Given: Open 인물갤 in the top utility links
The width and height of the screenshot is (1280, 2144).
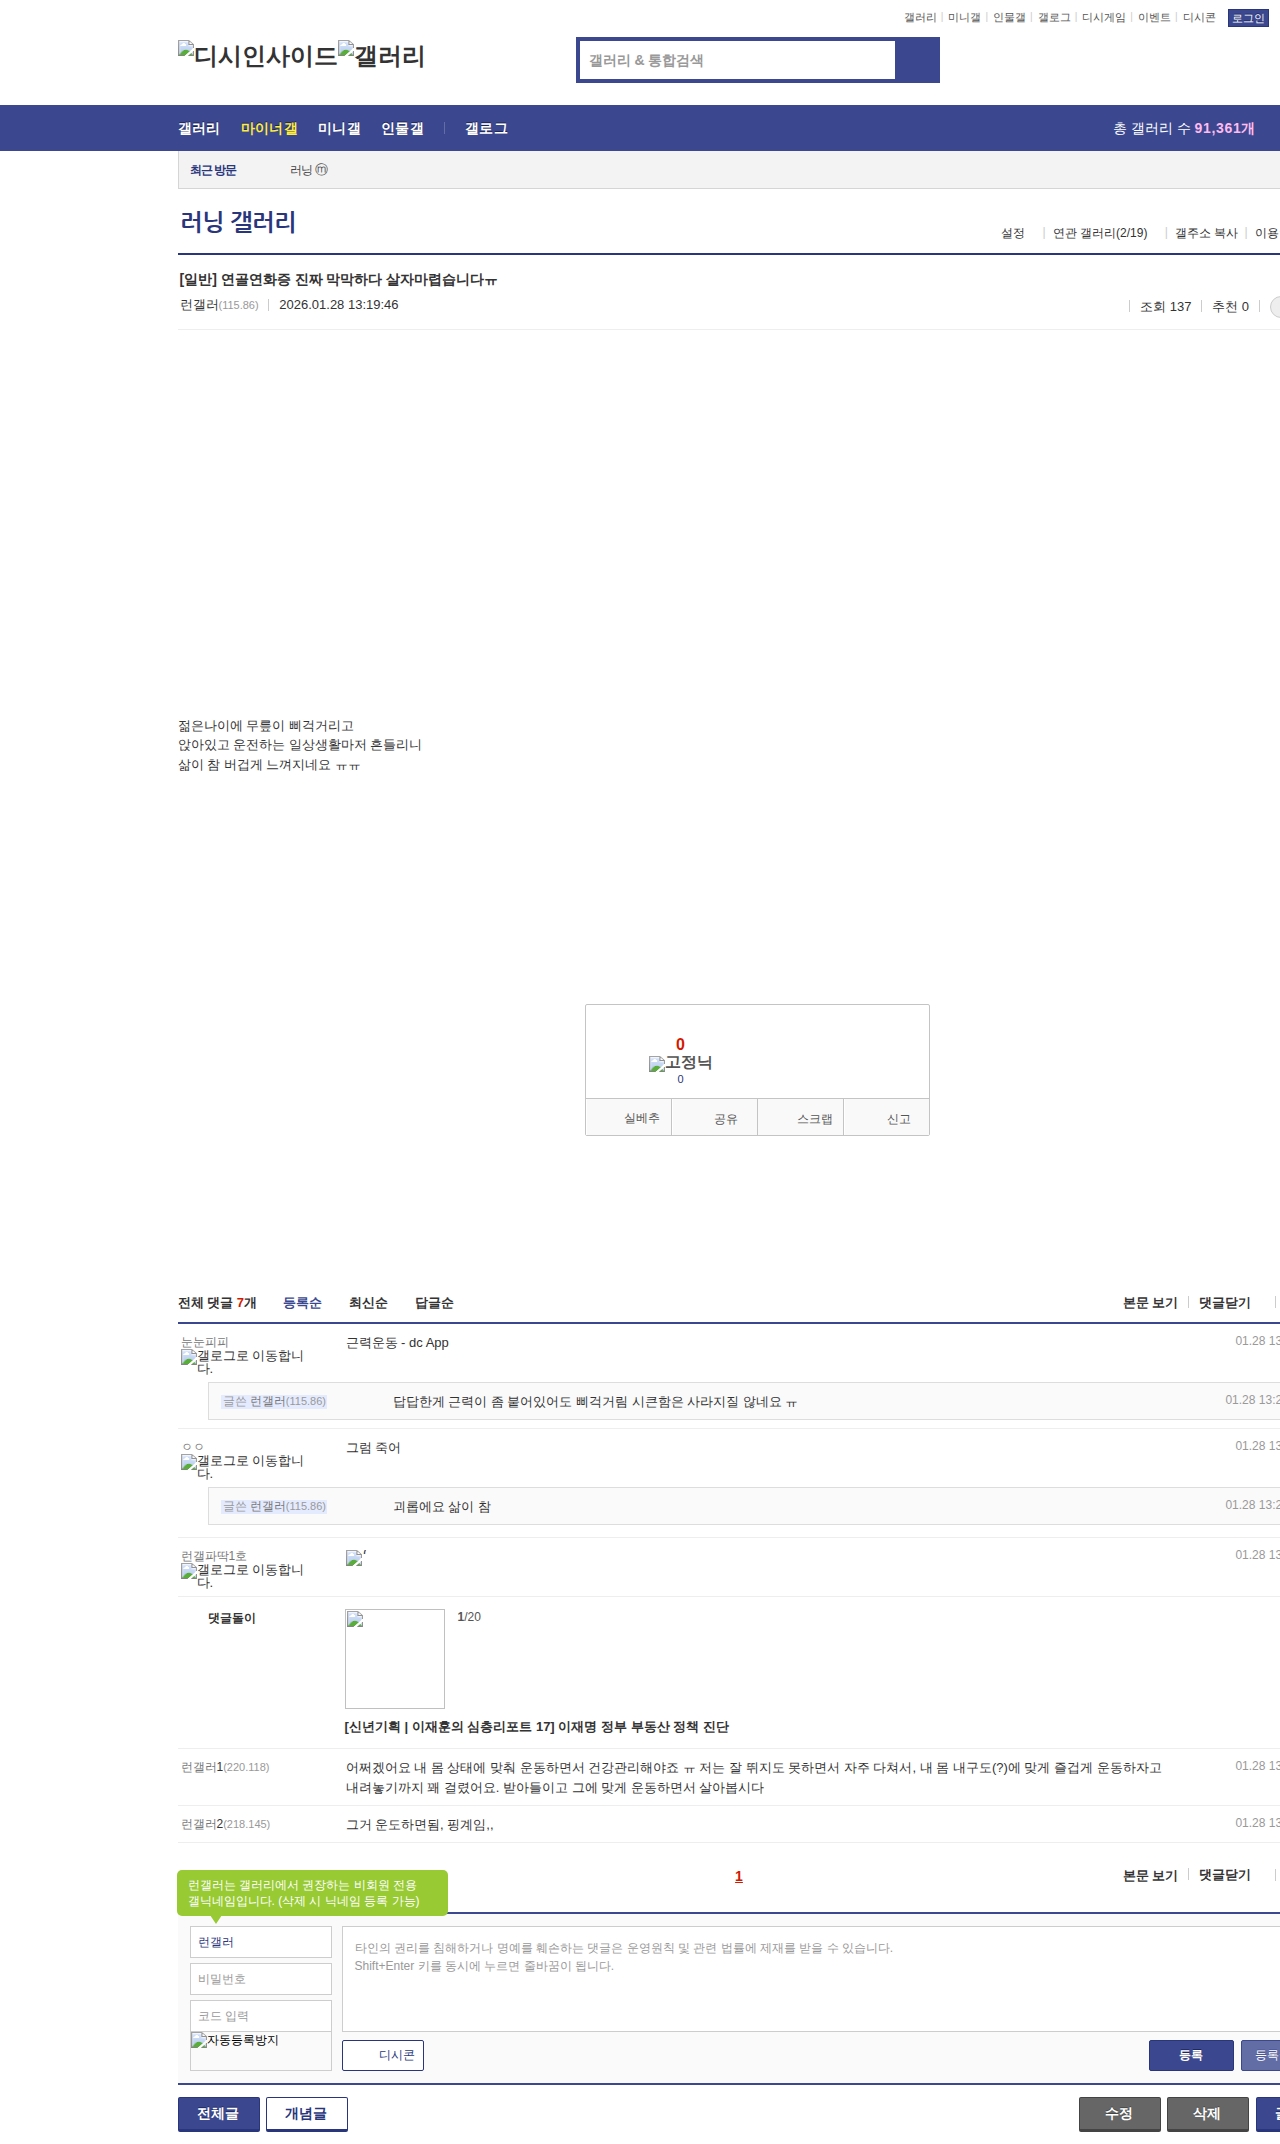Looking at the screenshot, I should point(1009,18).
